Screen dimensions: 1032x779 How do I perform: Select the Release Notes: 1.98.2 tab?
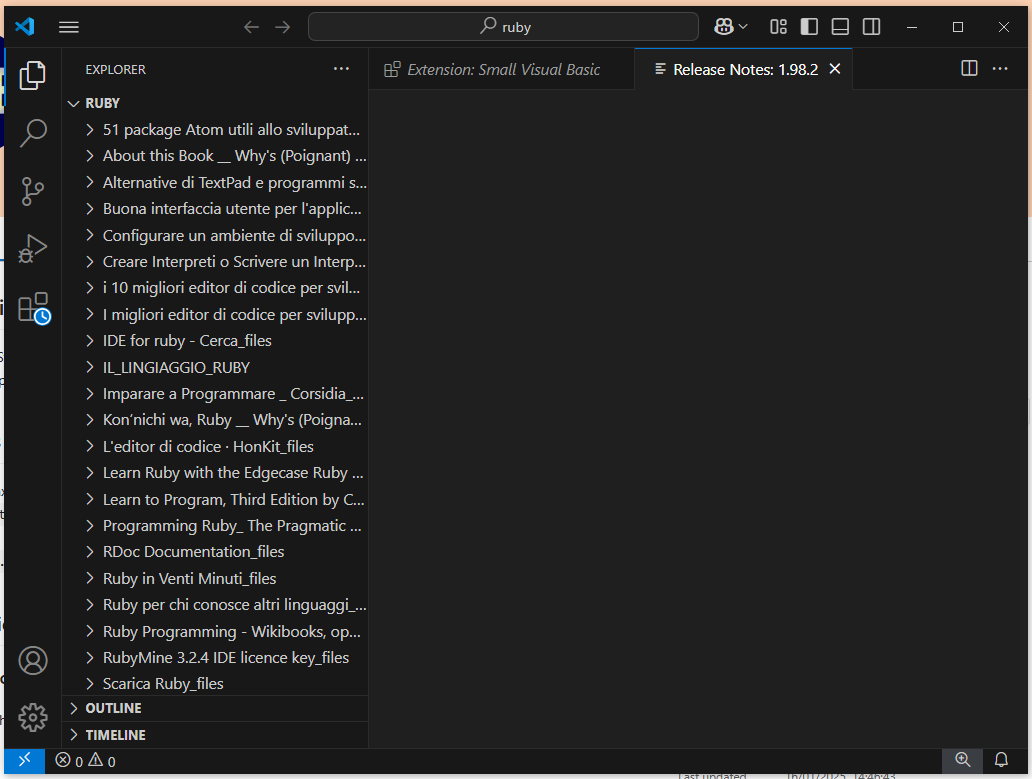(745, 69)
